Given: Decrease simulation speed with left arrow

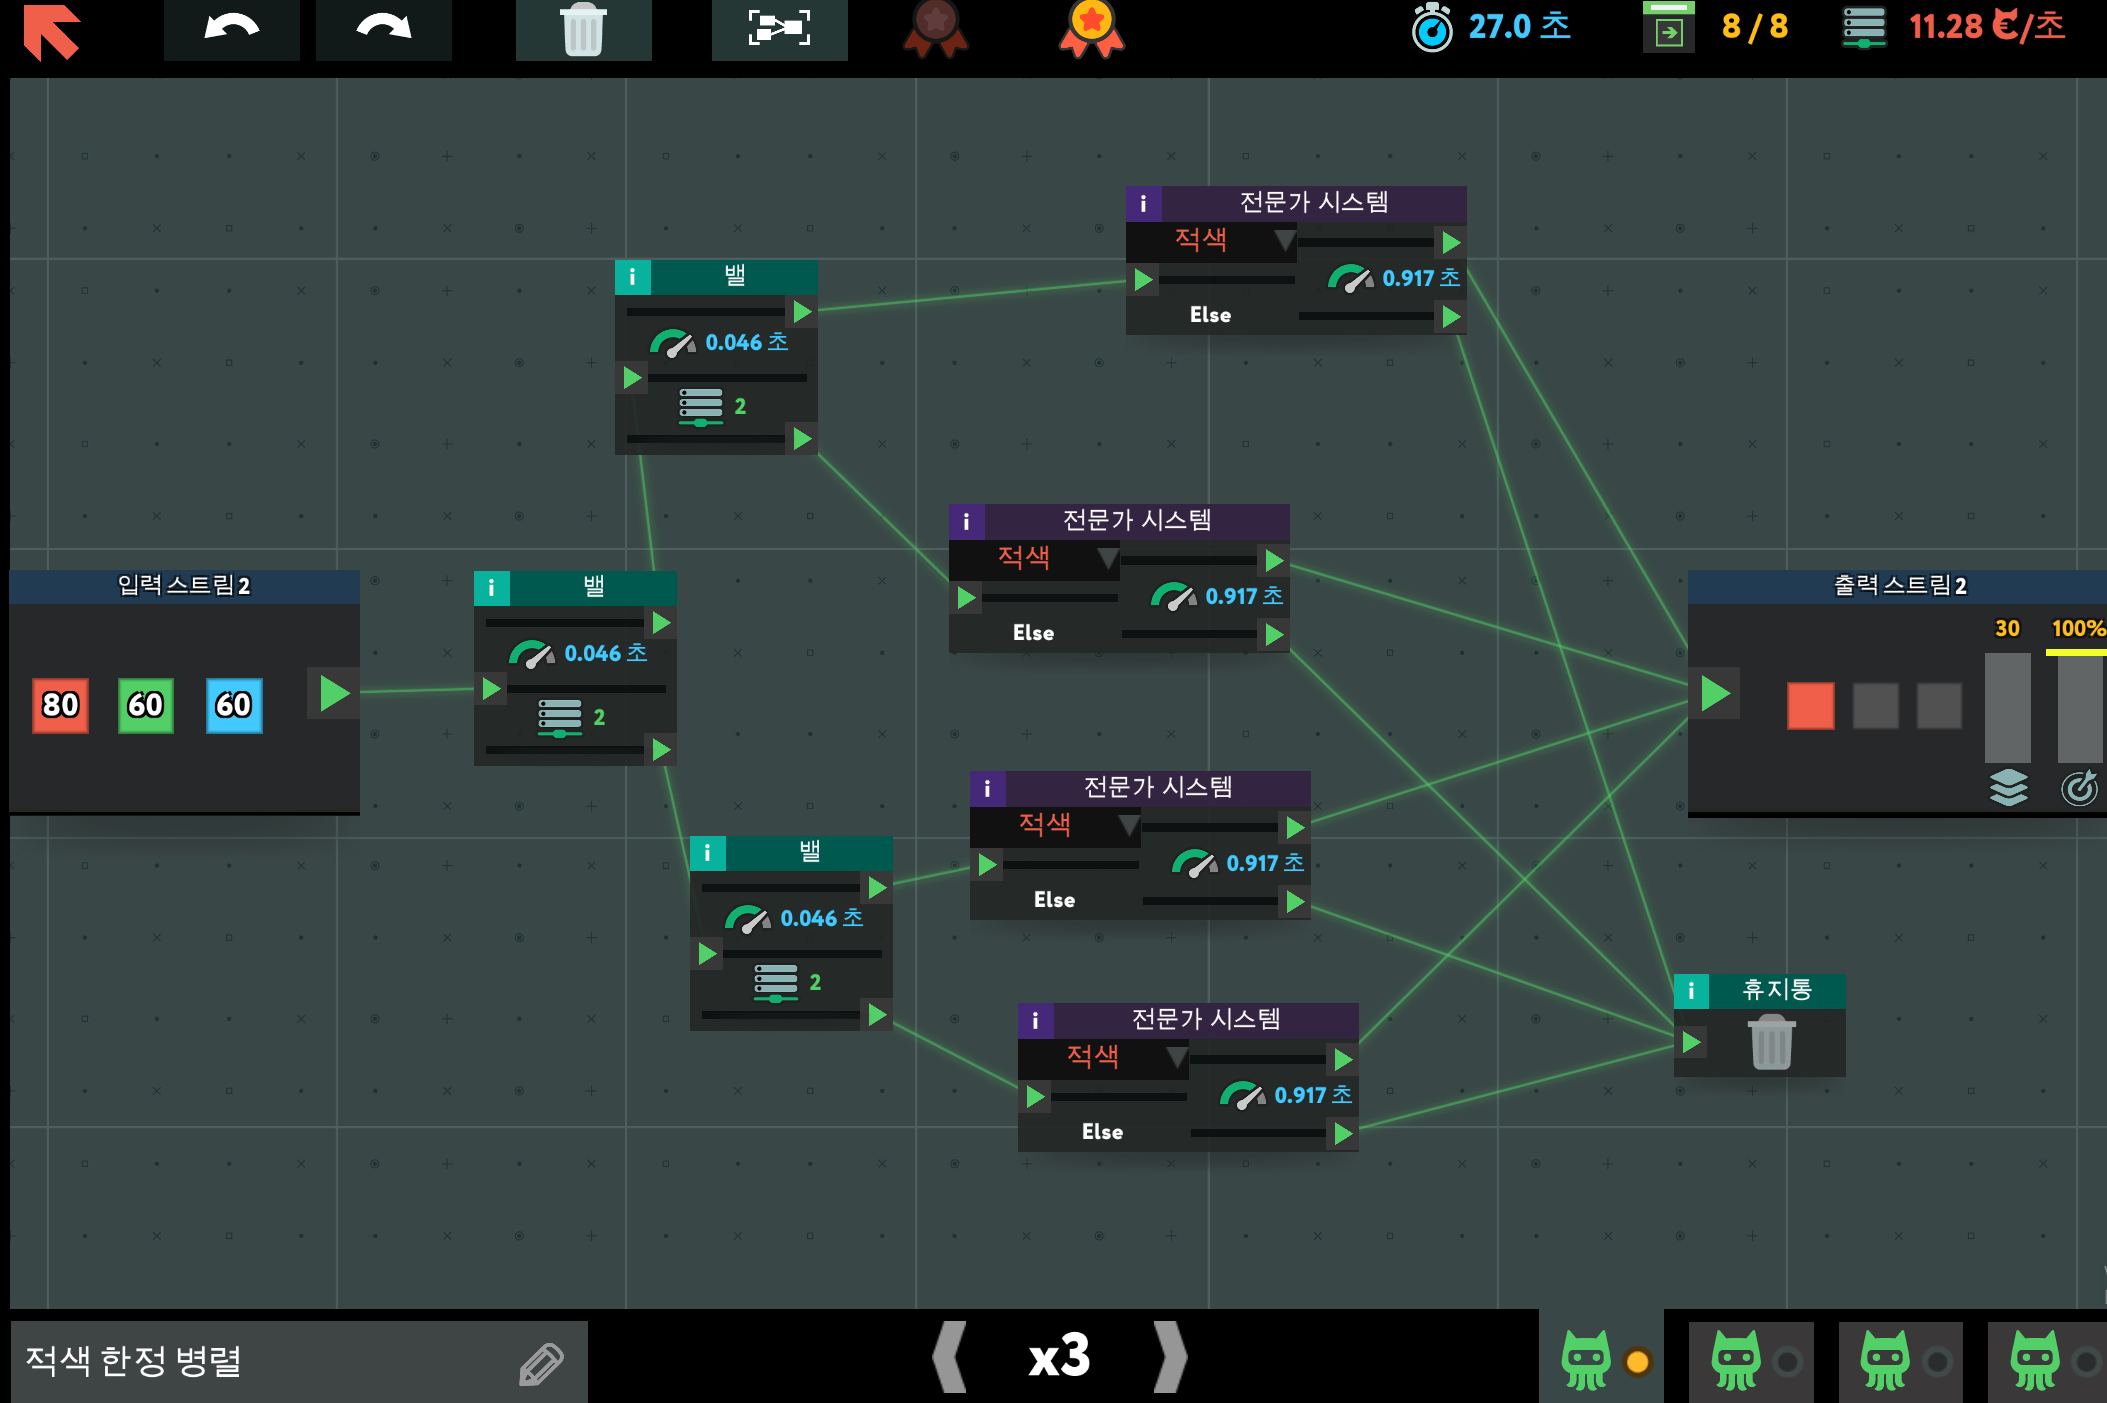Looking at the screenshot, I should click(x=950, y=1357).
